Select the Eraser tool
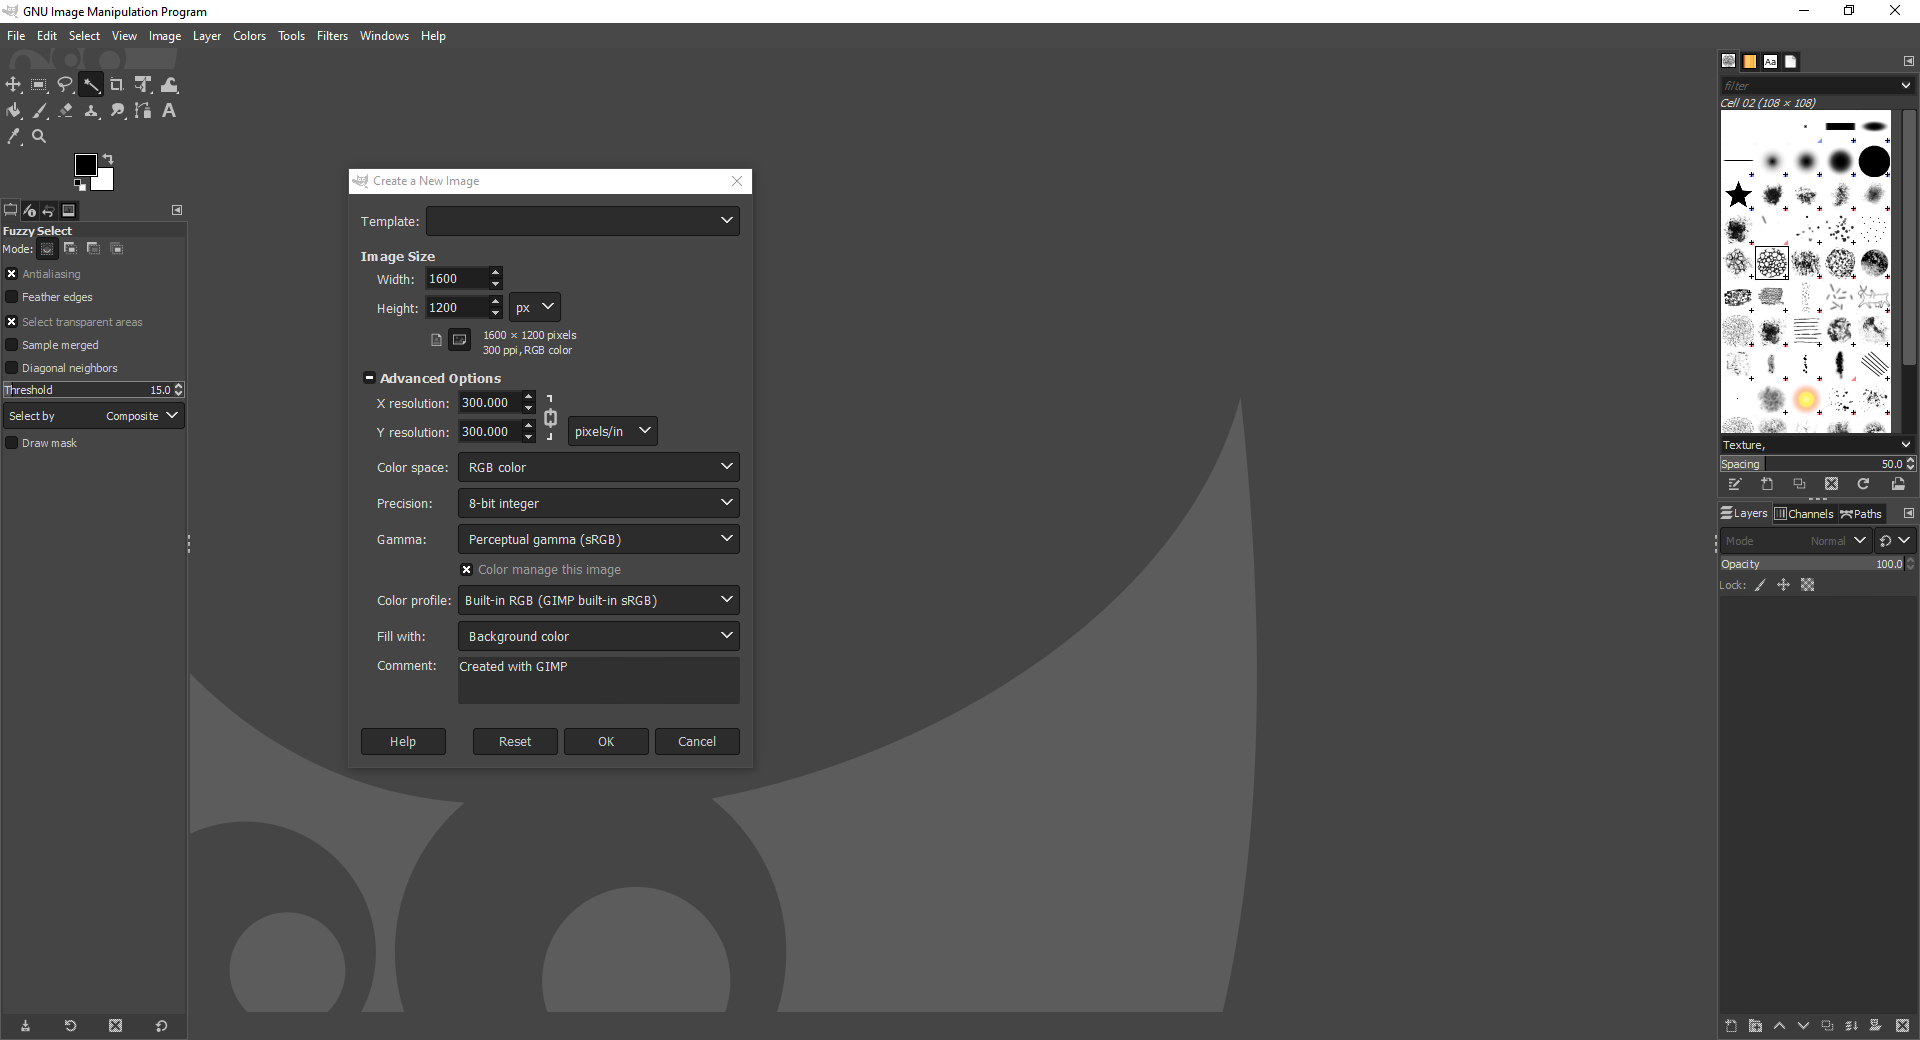Viewport: 1920px width, 1040px height. 65,111
